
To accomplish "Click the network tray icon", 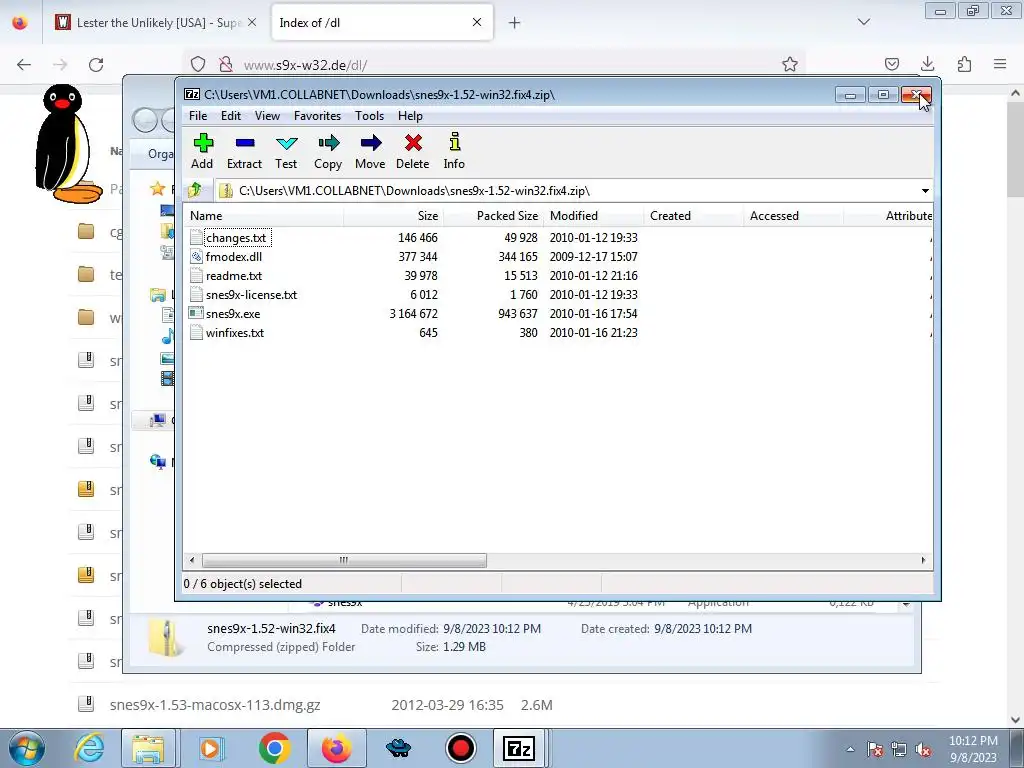I will point(899,750).
